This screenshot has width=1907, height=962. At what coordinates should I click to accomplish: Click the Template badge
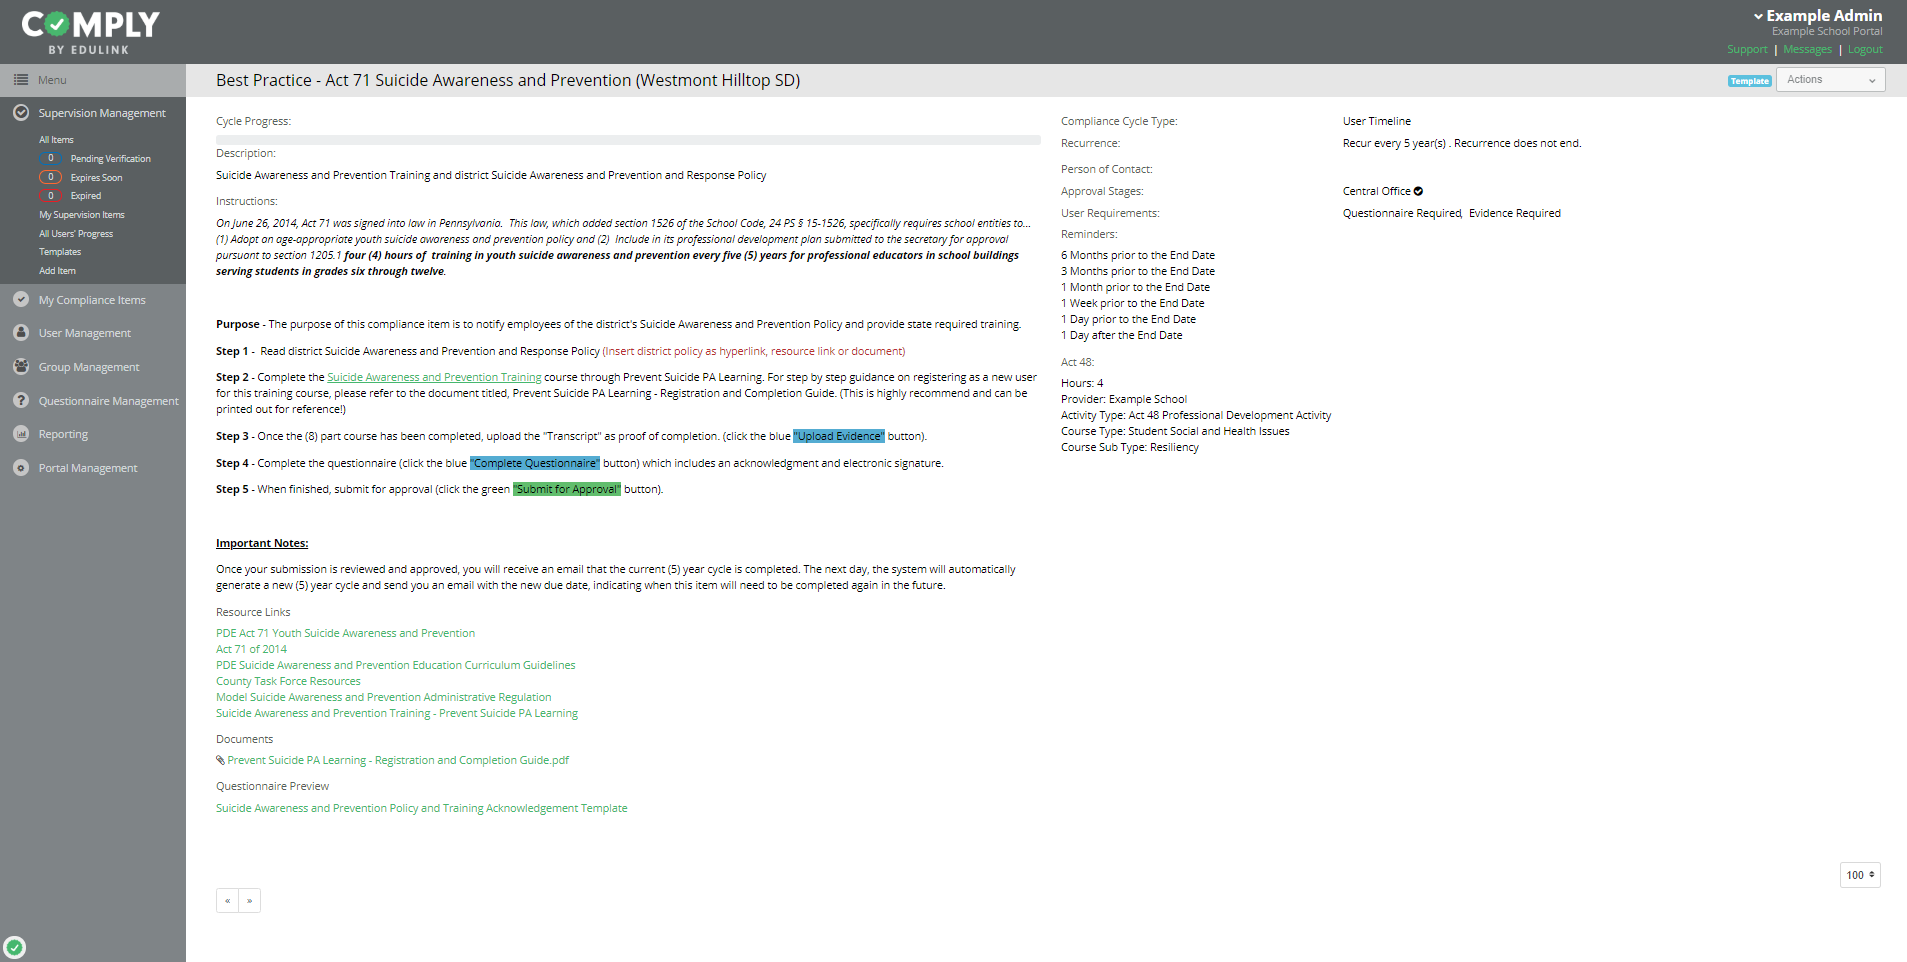coord(1749,81)
